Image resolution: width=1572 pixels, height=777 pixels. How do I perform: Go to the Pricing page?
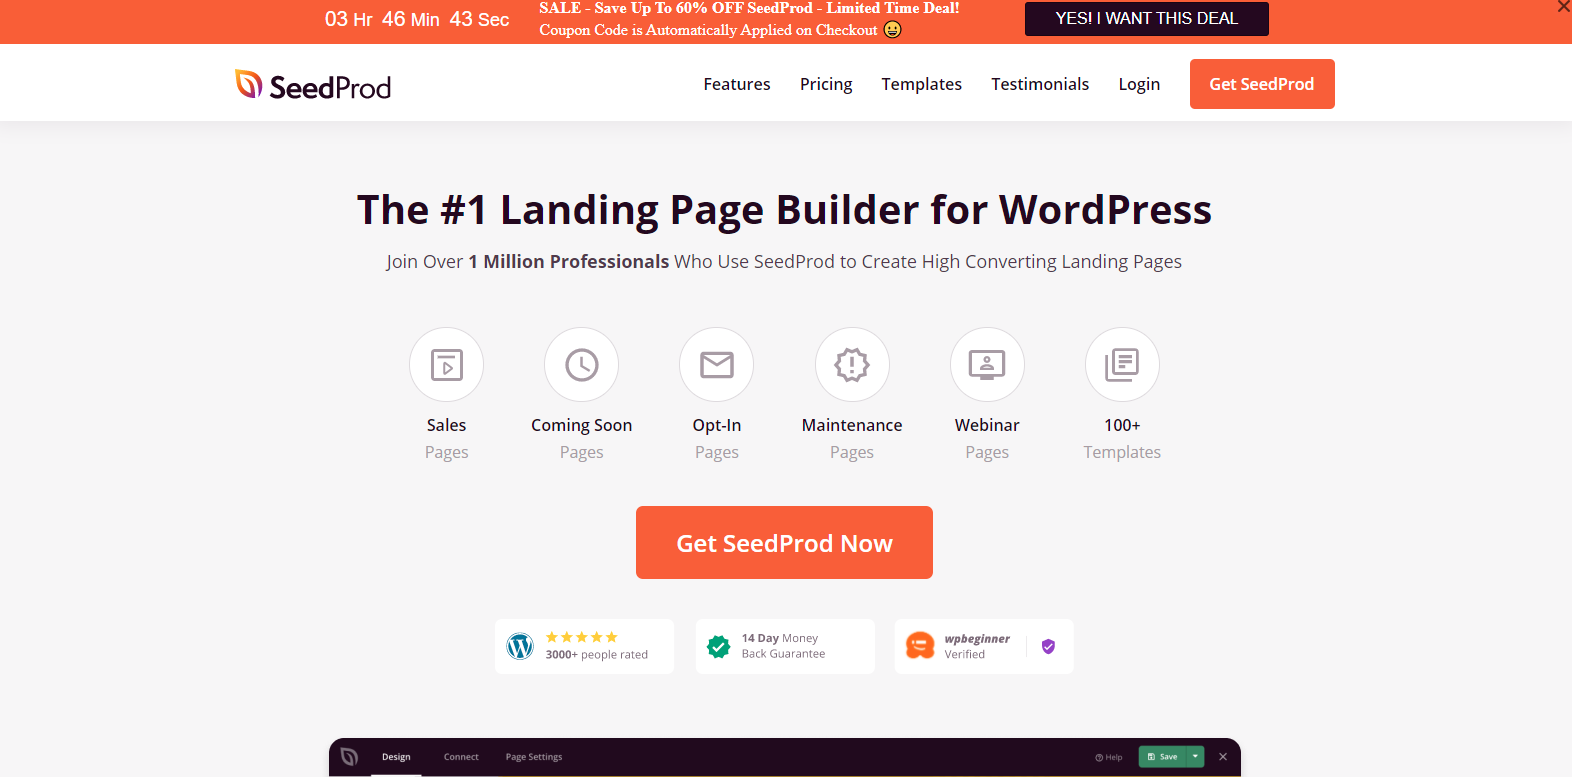tap(826, 84)
